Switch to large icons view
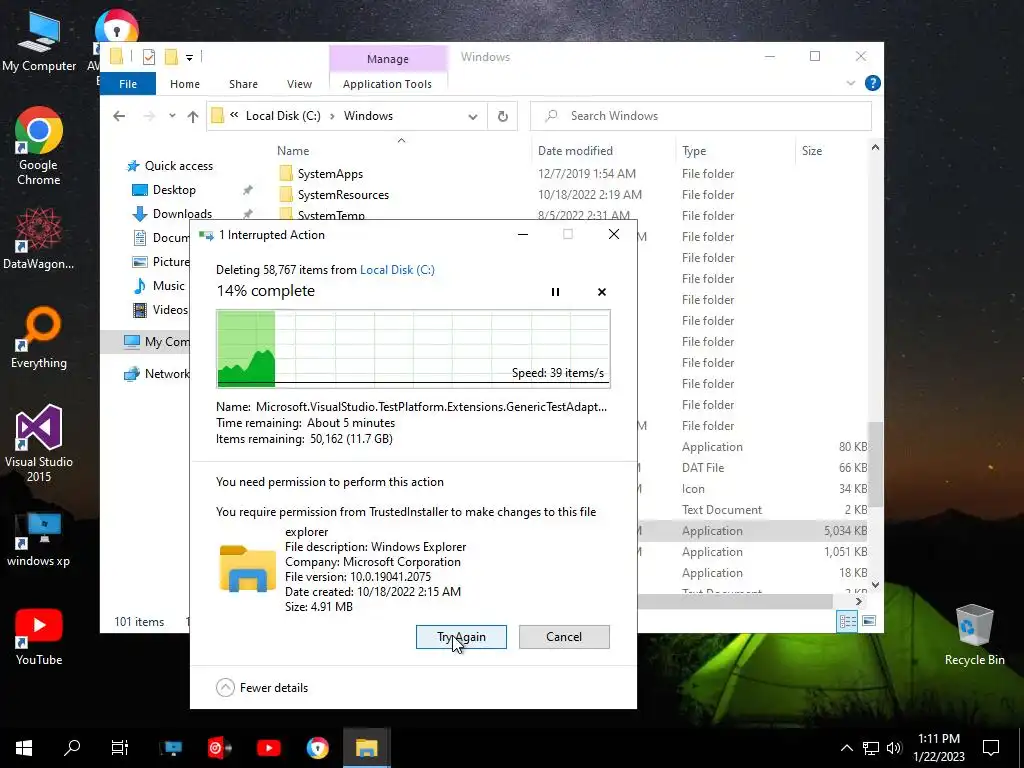The image size is (1024, 768). pos(869,621)
